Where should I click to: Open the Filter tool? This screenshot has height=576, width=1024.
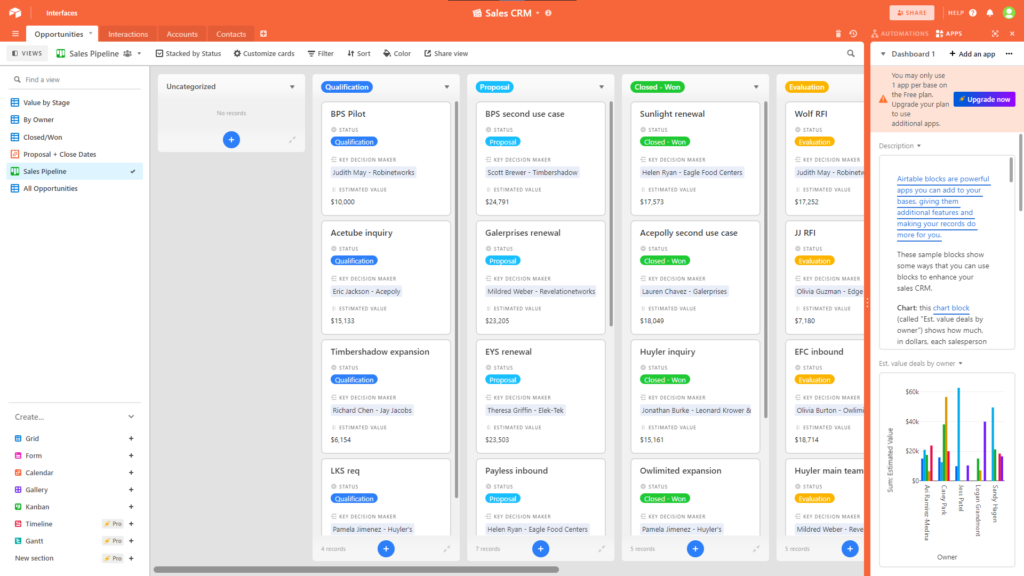point(320,53)
